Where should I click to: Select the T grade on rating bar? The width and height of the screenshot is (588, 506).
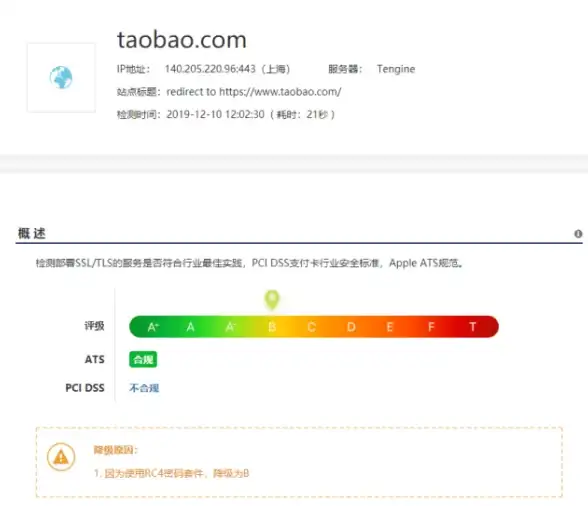[x=472, y=327]
